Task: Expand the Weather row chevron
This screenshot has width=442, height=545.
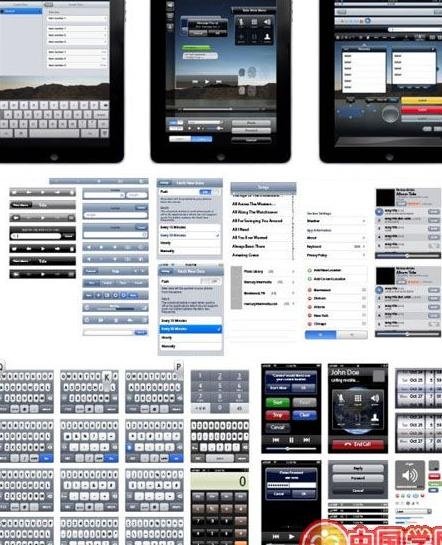Action: point(364,221)
